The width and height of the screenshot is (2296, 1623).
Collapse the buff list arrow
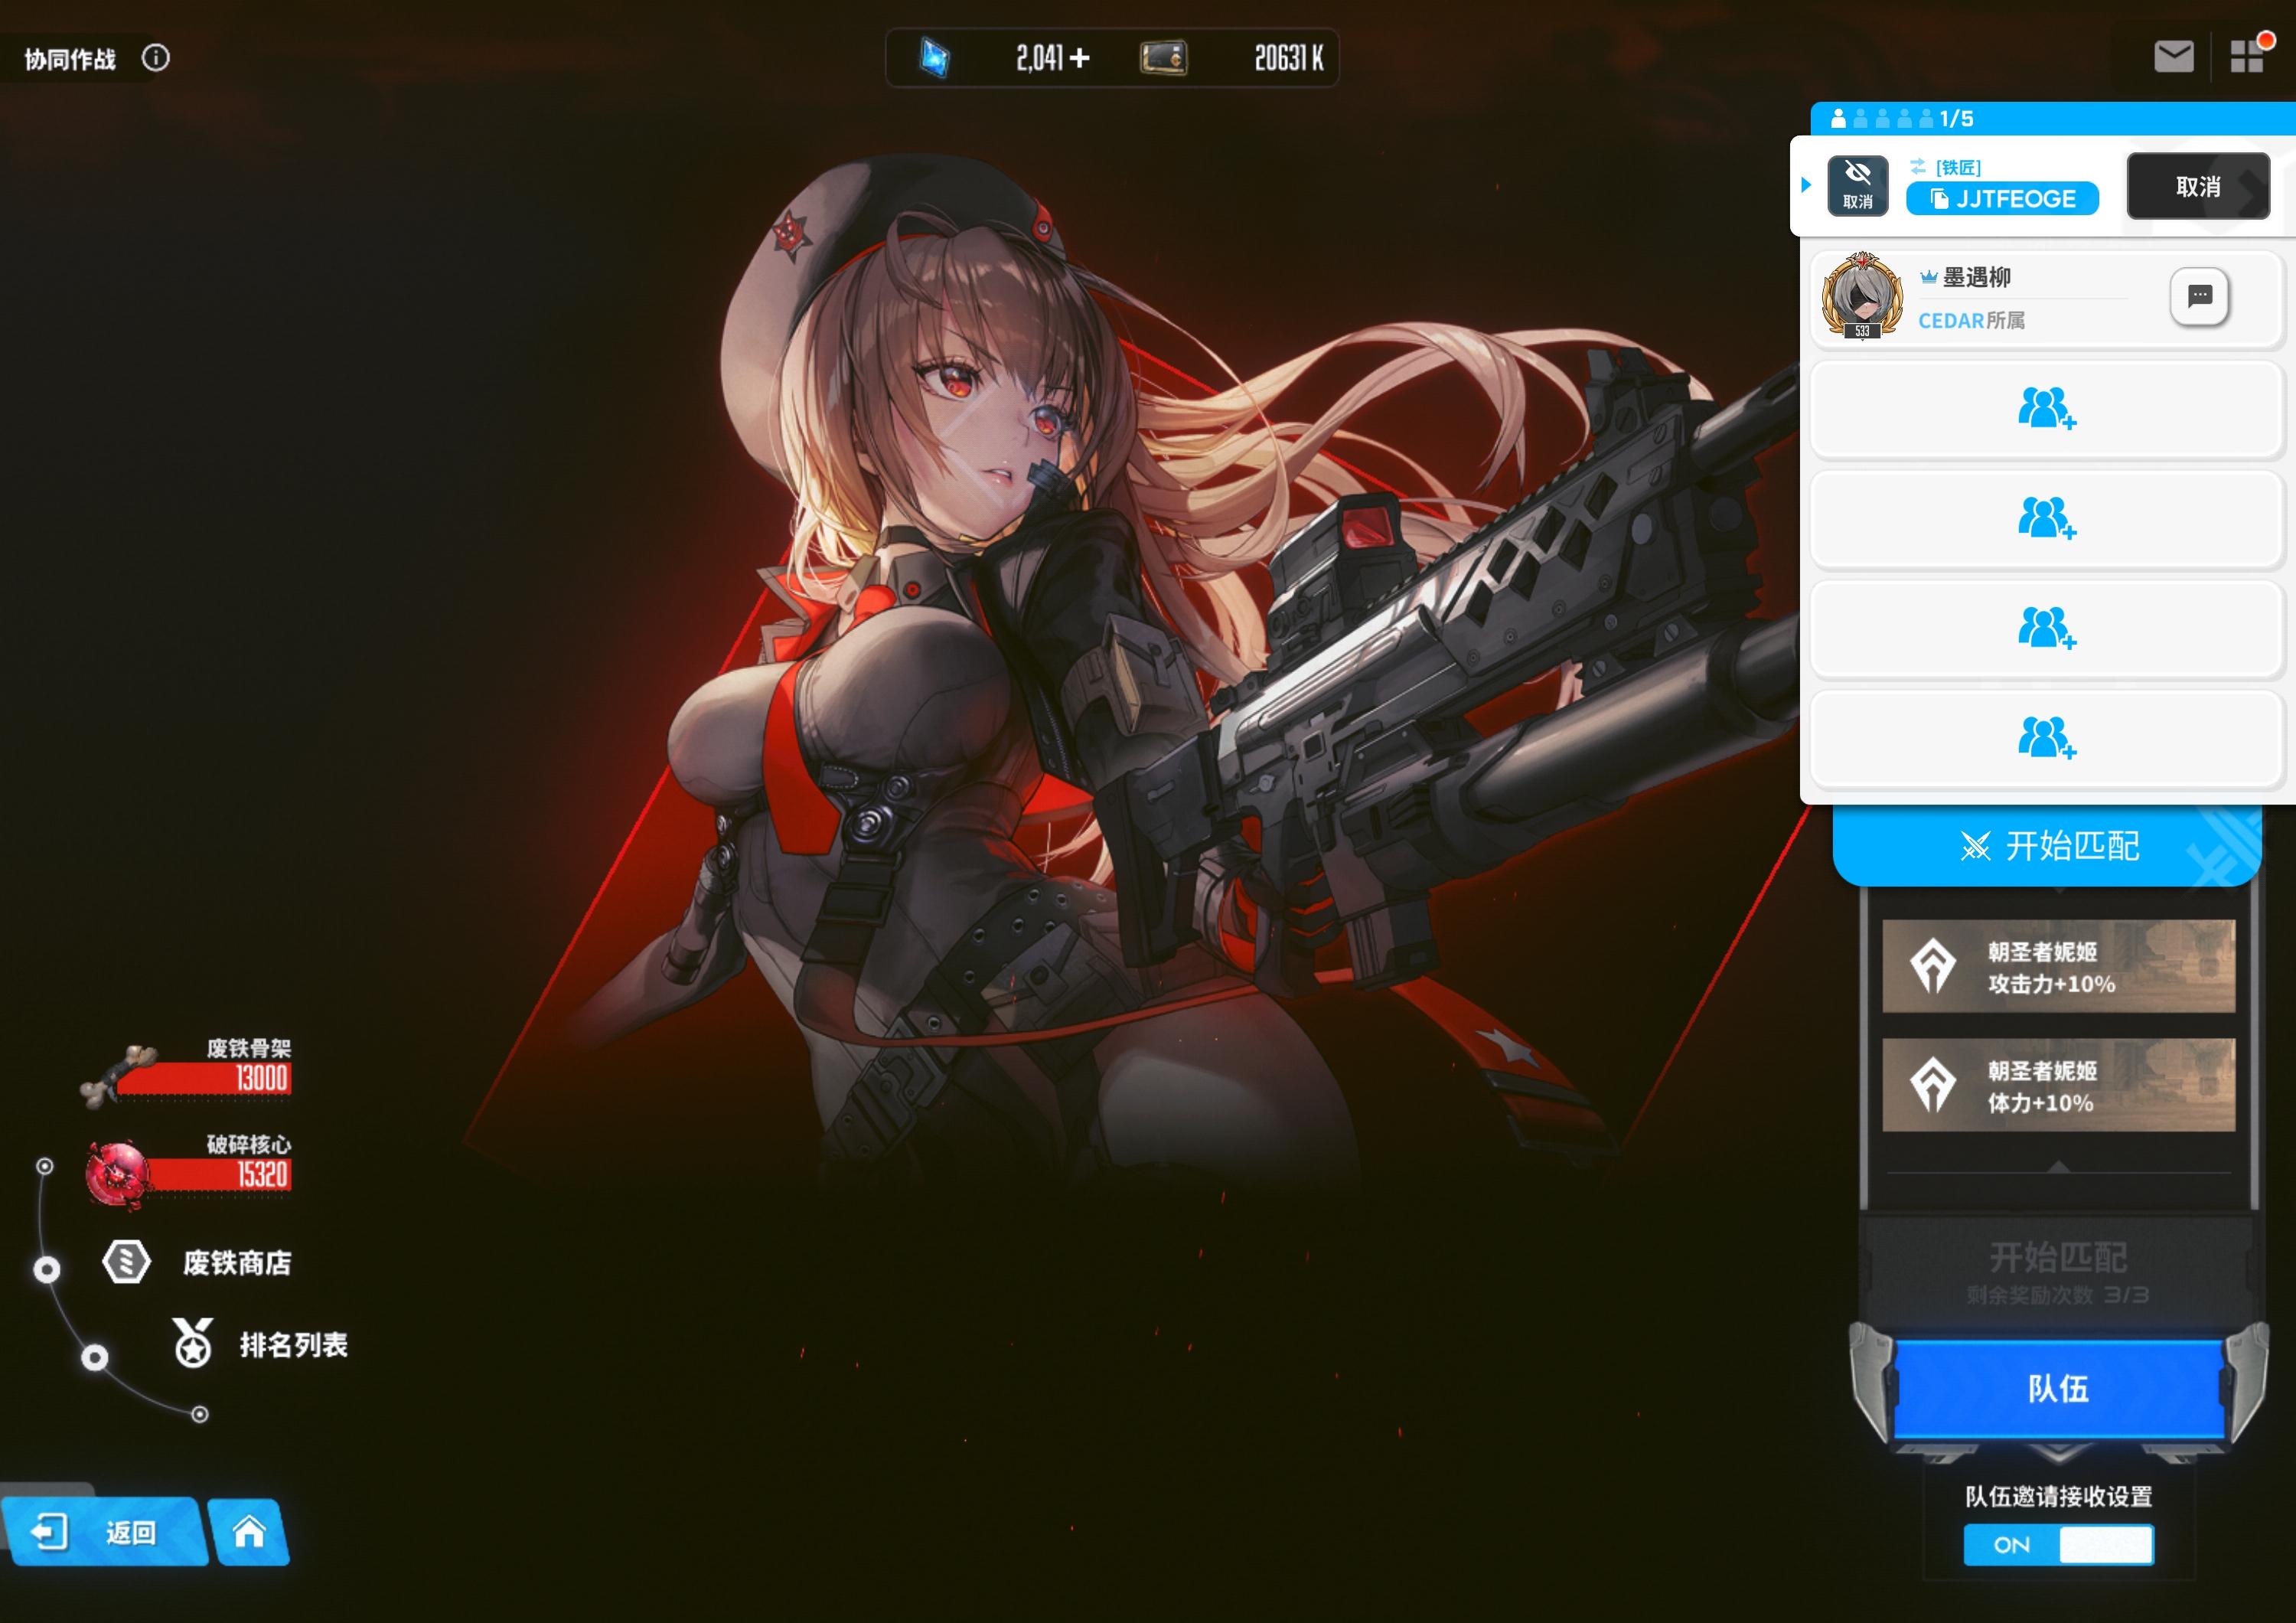pos(2058,1168)
